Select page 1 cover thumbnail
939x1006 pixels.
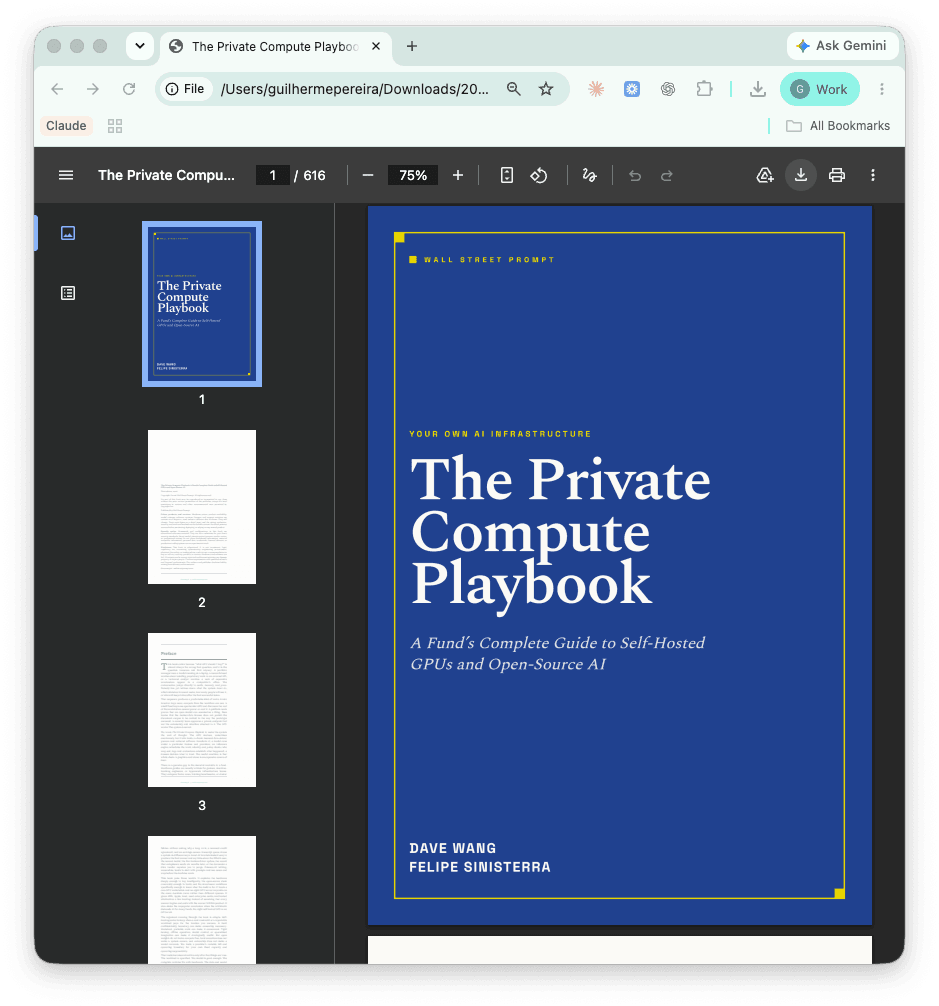[x=202, y=303]
